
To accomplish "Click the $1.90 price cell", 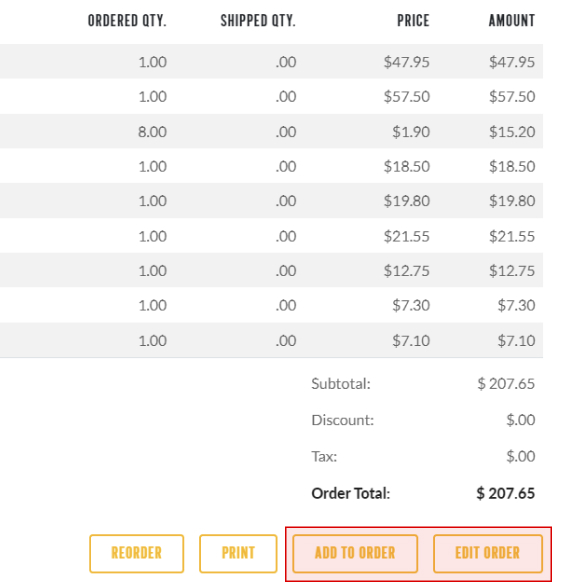I will (411, 132).
